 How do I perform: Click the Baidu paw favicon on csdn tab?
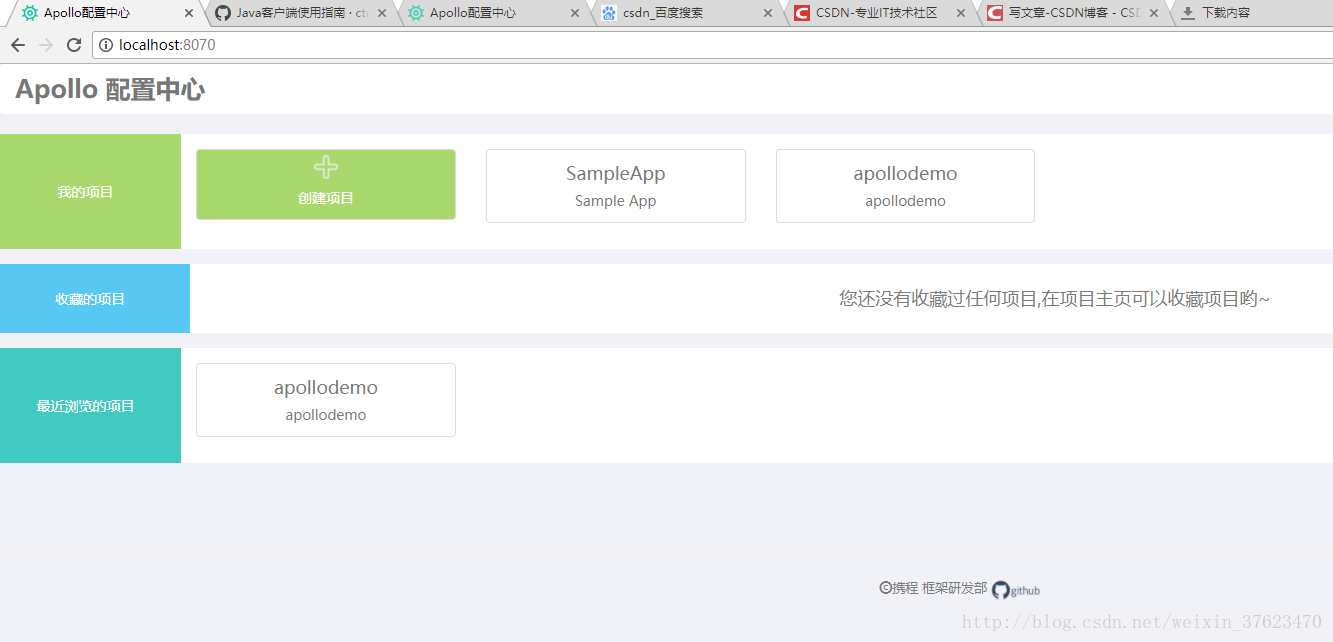coord(609,13)
